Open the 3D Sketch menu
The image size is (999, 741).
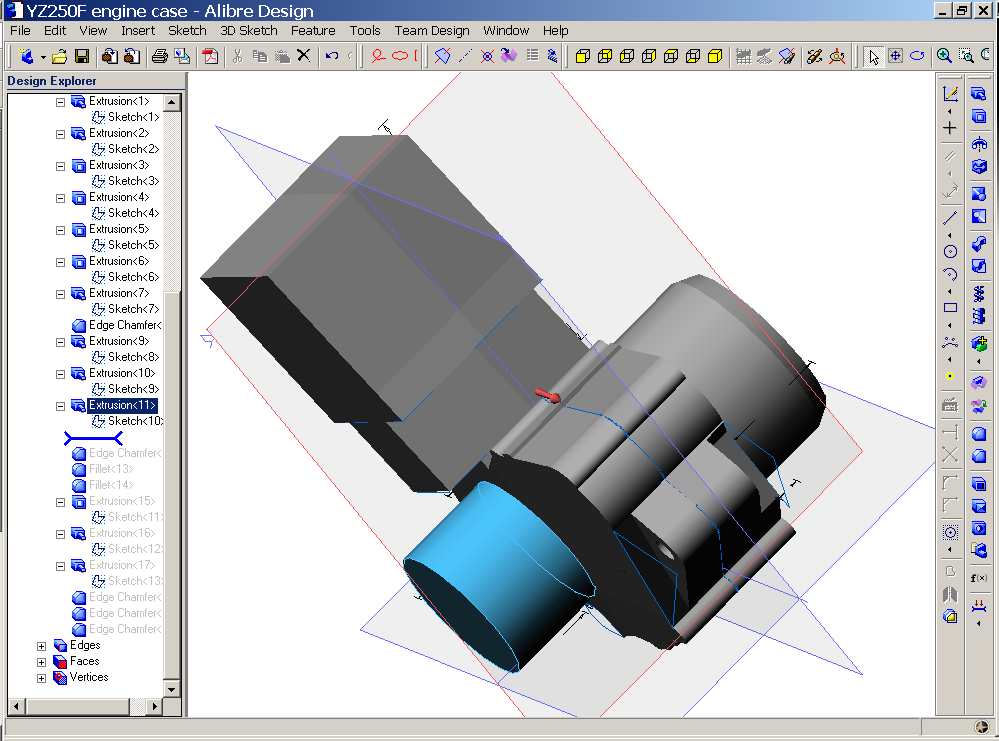point(248,31)
